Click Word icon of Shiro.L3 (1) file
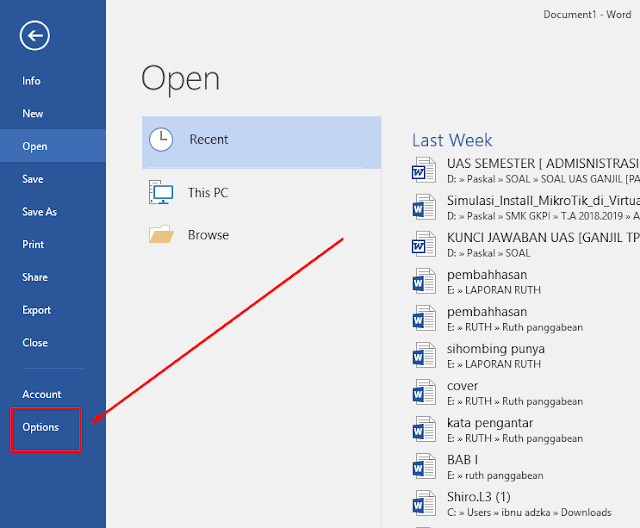640x528 pixels. coord(424,504)
